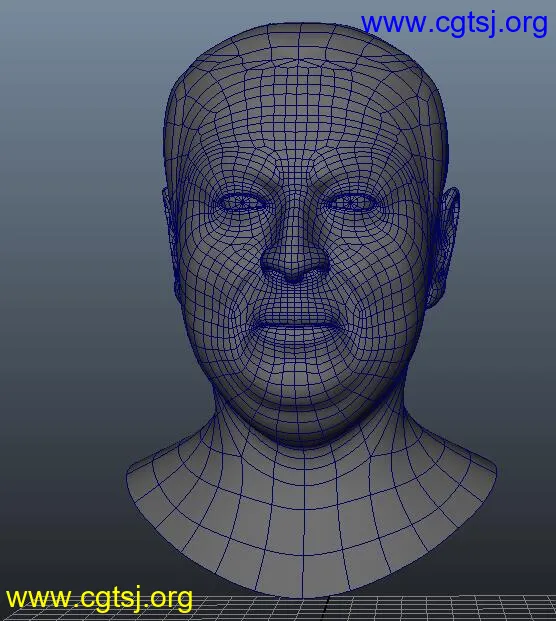556x621 pixels.
Task: Click the dark grid origin line
Action: click(326, 607)
